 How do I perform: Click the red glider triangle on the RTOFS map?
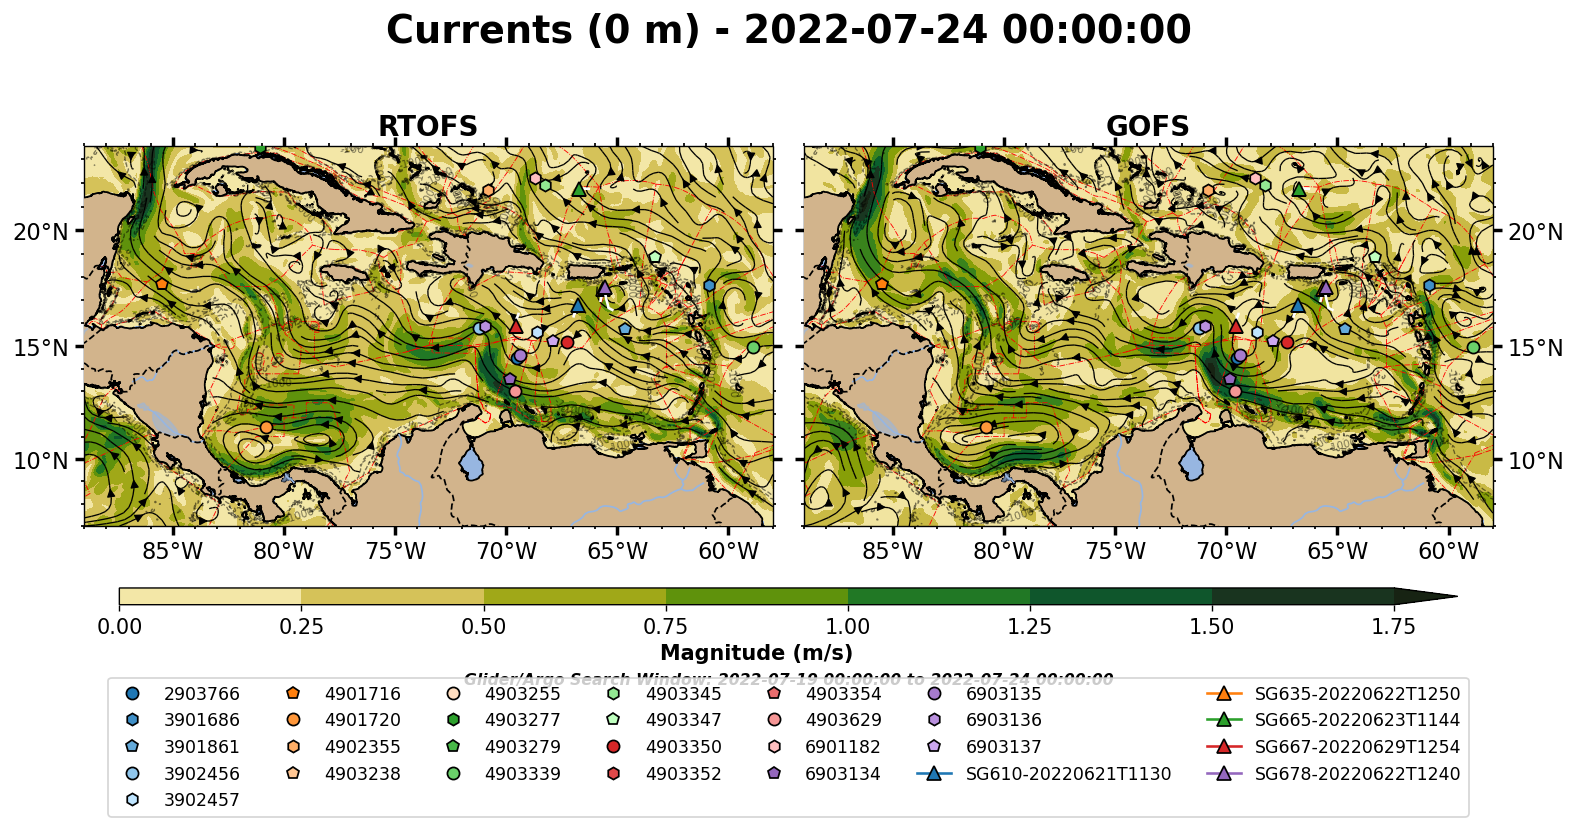point(516,326)
